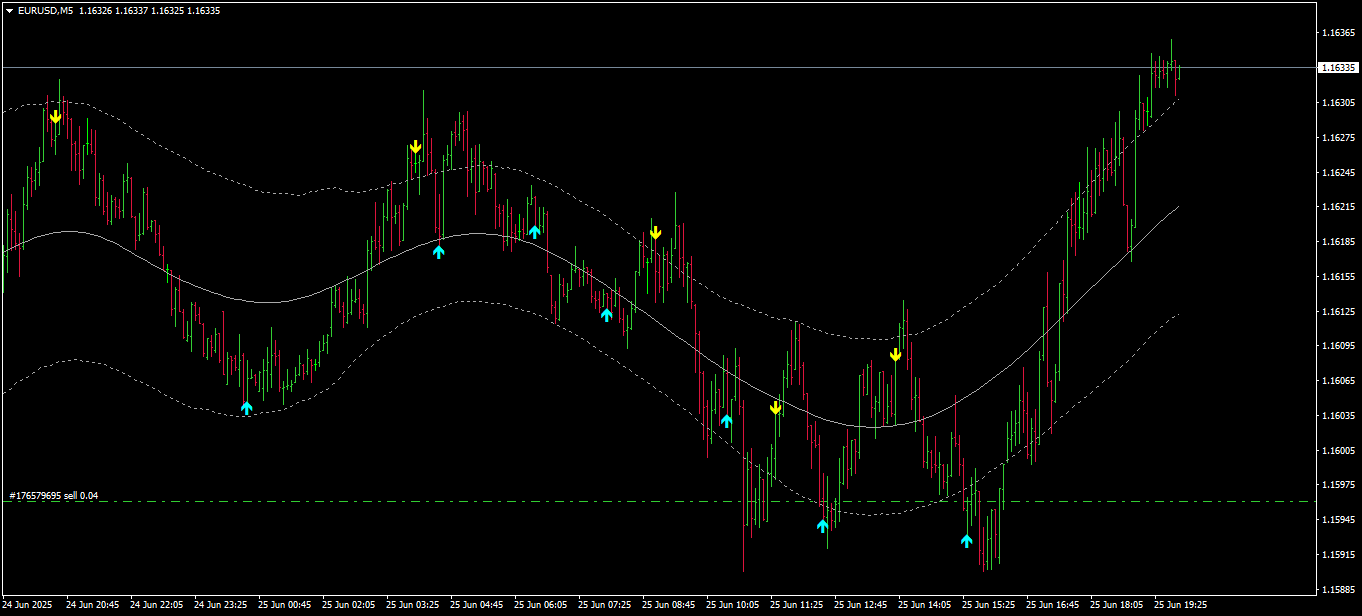This screenshot has width=1362, height=616.
Task: Click the last cyan buy arrow near 25 Jun 15:25
Action: [966, 541]
